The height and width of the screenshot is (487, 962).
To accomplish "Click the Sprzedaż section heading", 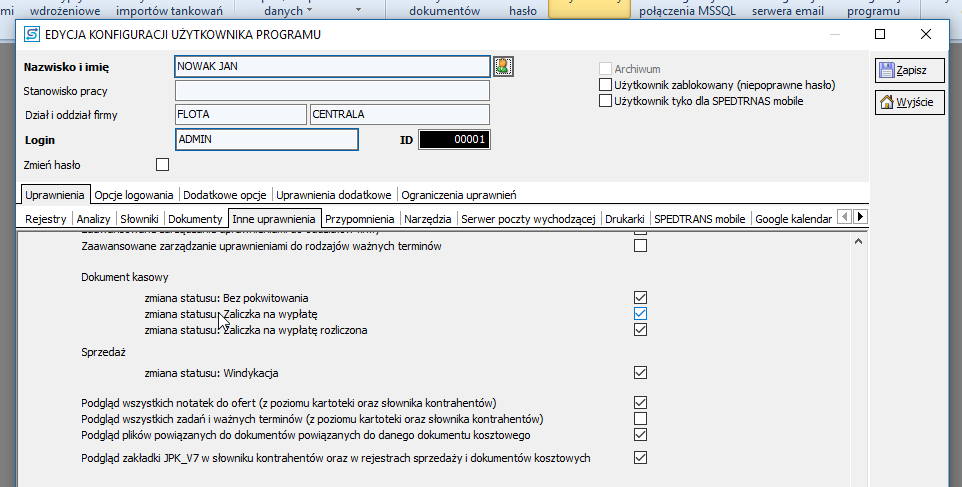I will click(103, 352).
